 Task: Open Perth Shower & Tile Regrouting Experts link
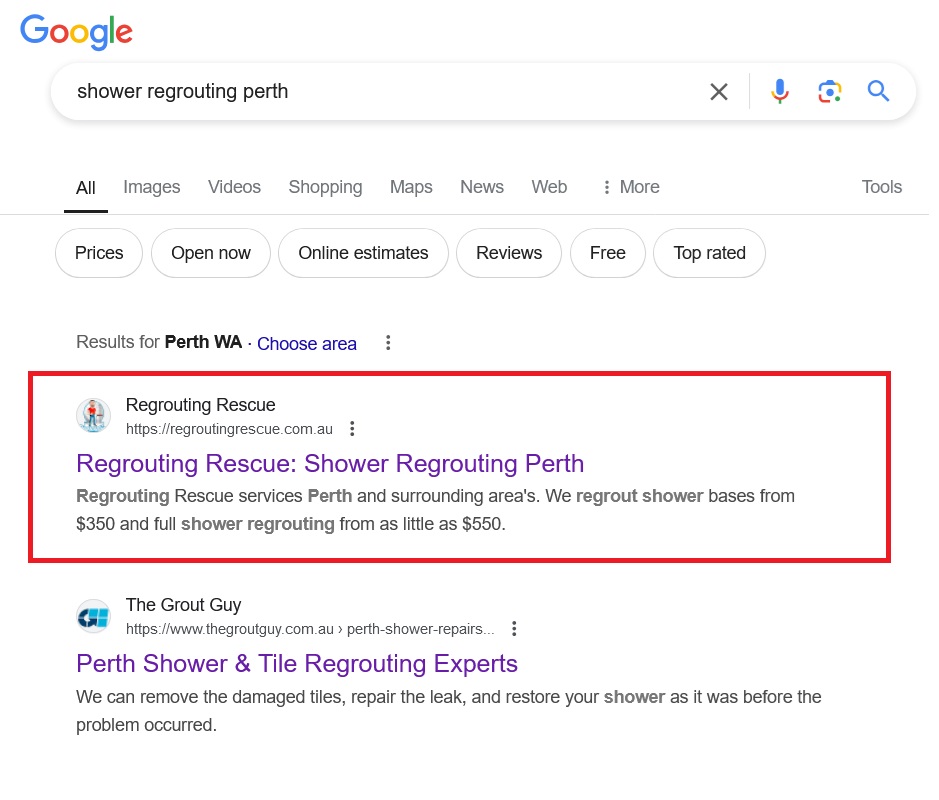297,664
